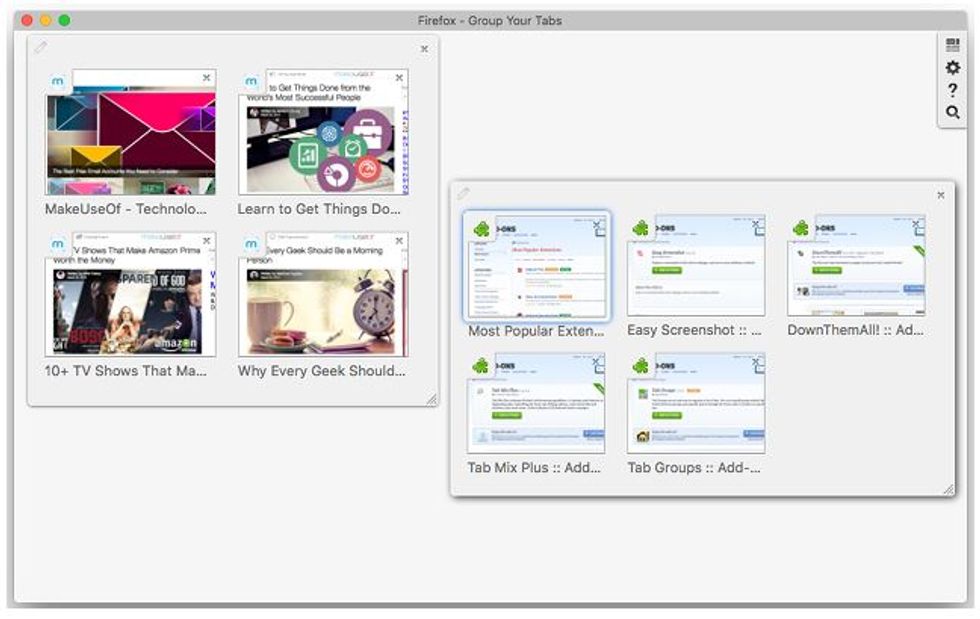Click the magnifying glass search icon

pos(952,113)
